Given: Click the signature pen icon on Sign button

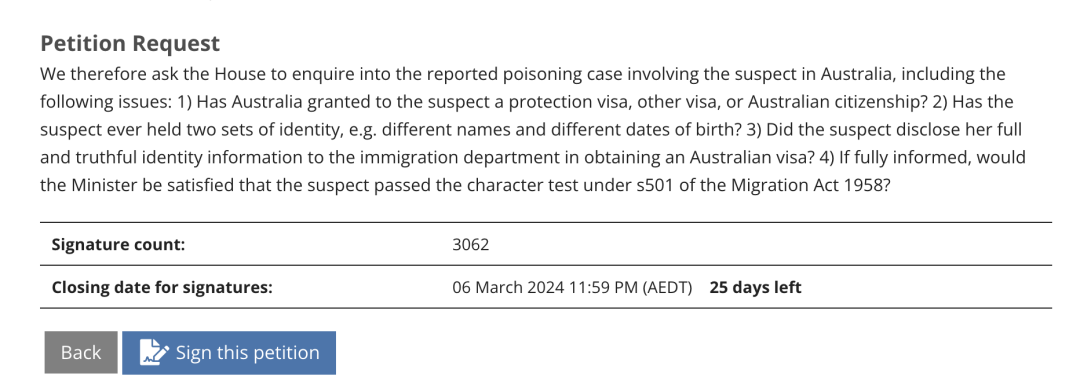Looking at the screenshot, I should click(x=154, y=353).
